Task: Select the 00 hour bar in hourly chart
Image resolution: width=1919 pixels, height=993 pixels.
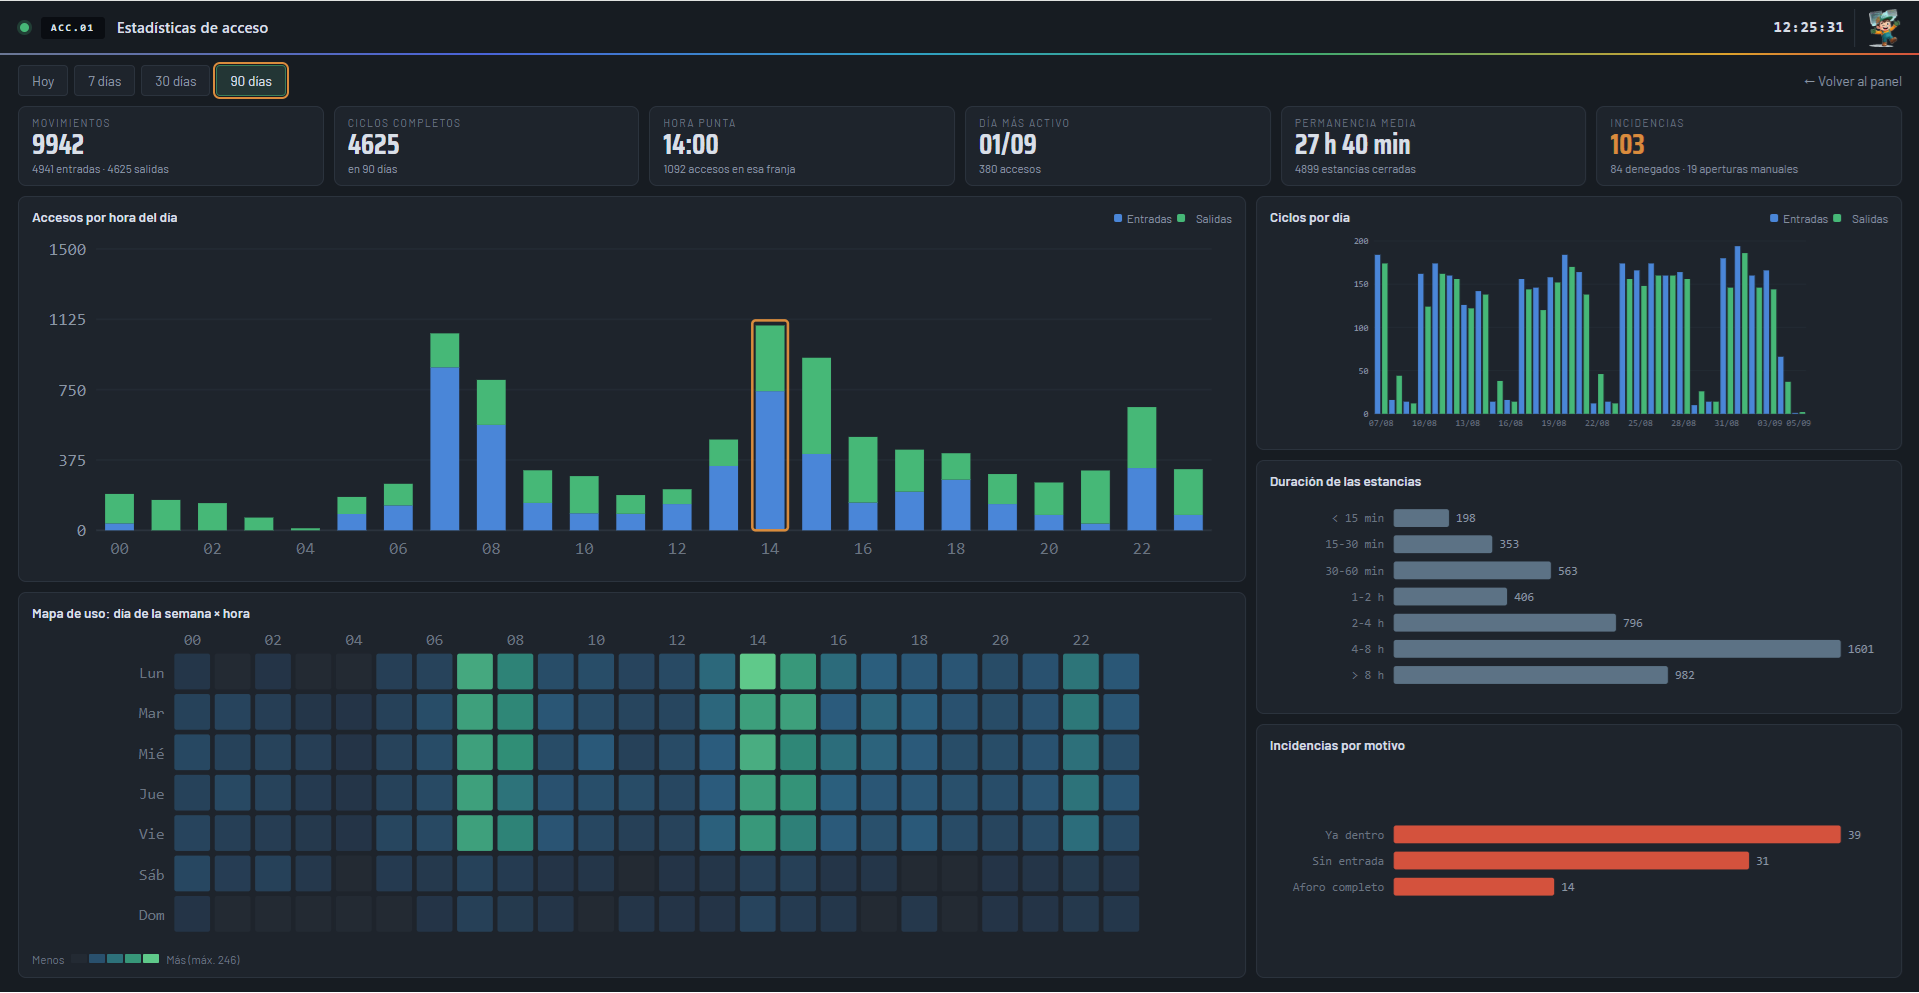Action: point(120,512)
